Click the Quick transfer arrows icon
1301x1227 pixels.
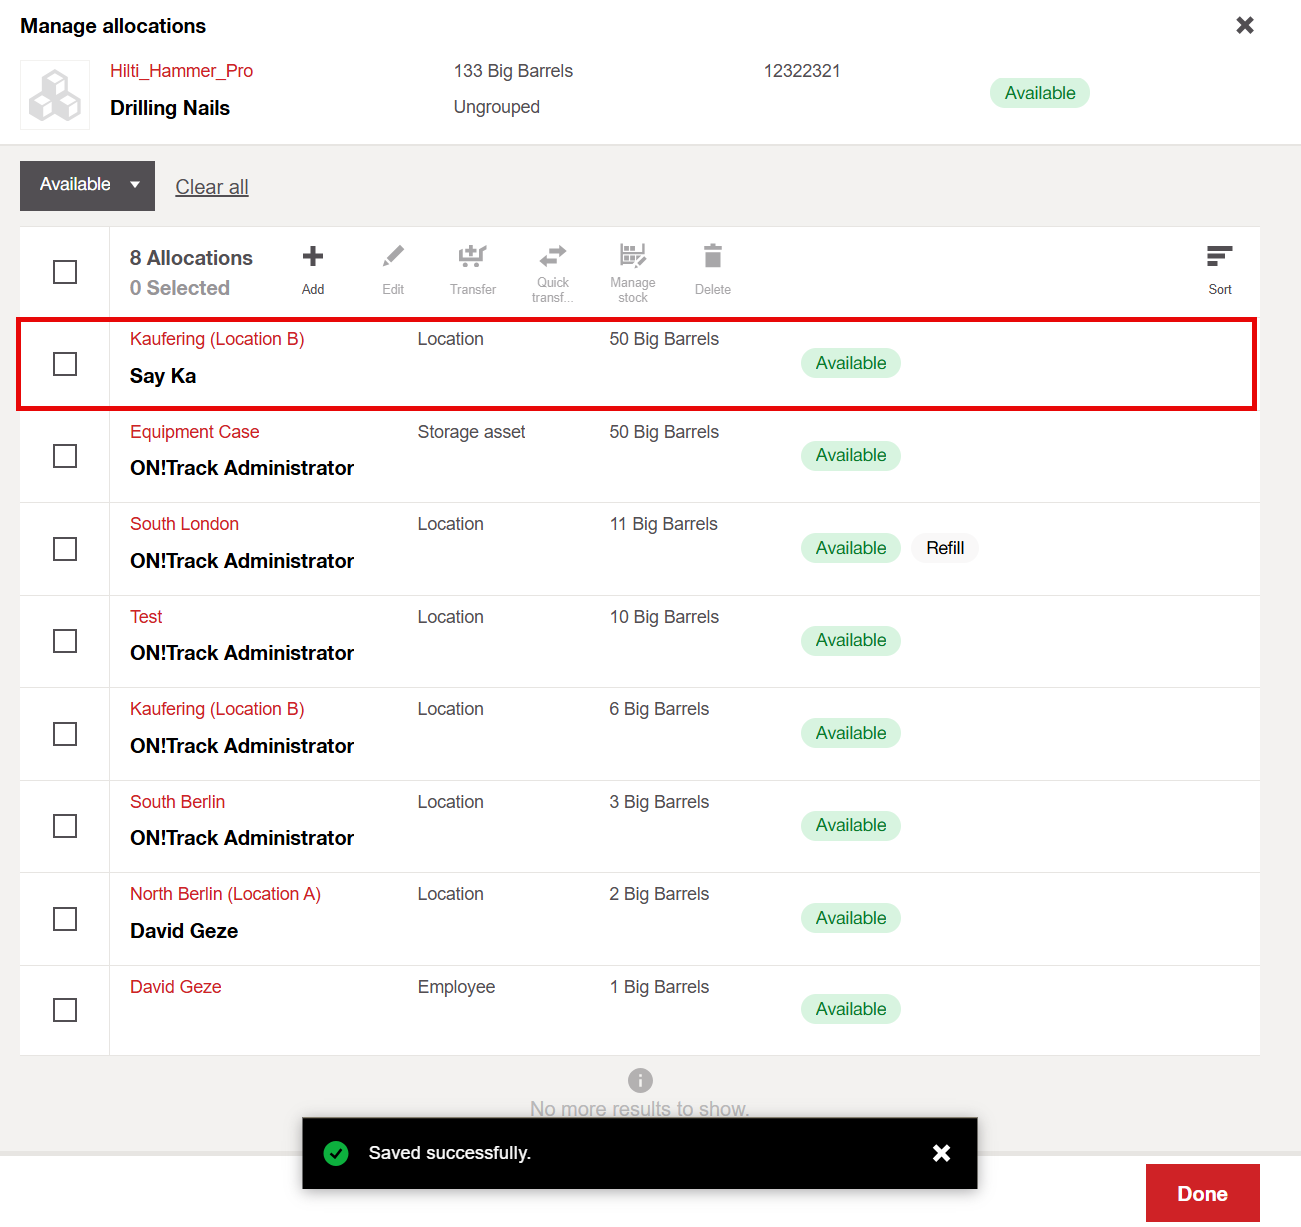[552, 256]
